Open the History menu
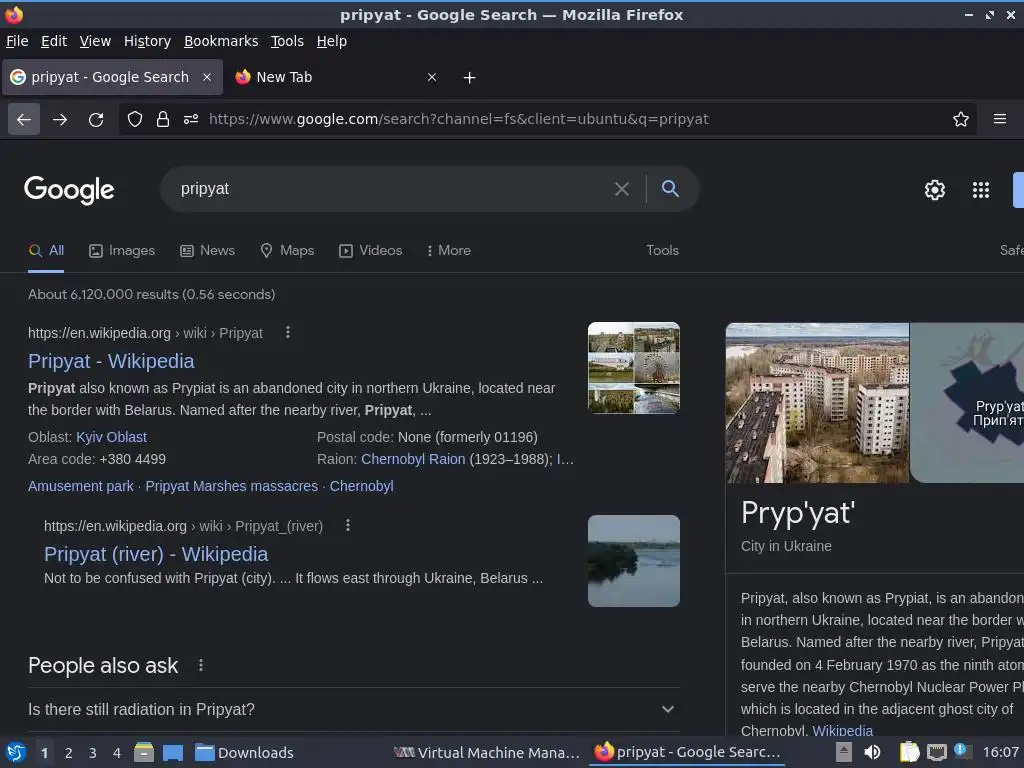Screen dimensions: 1024x768 coord(147,41)
